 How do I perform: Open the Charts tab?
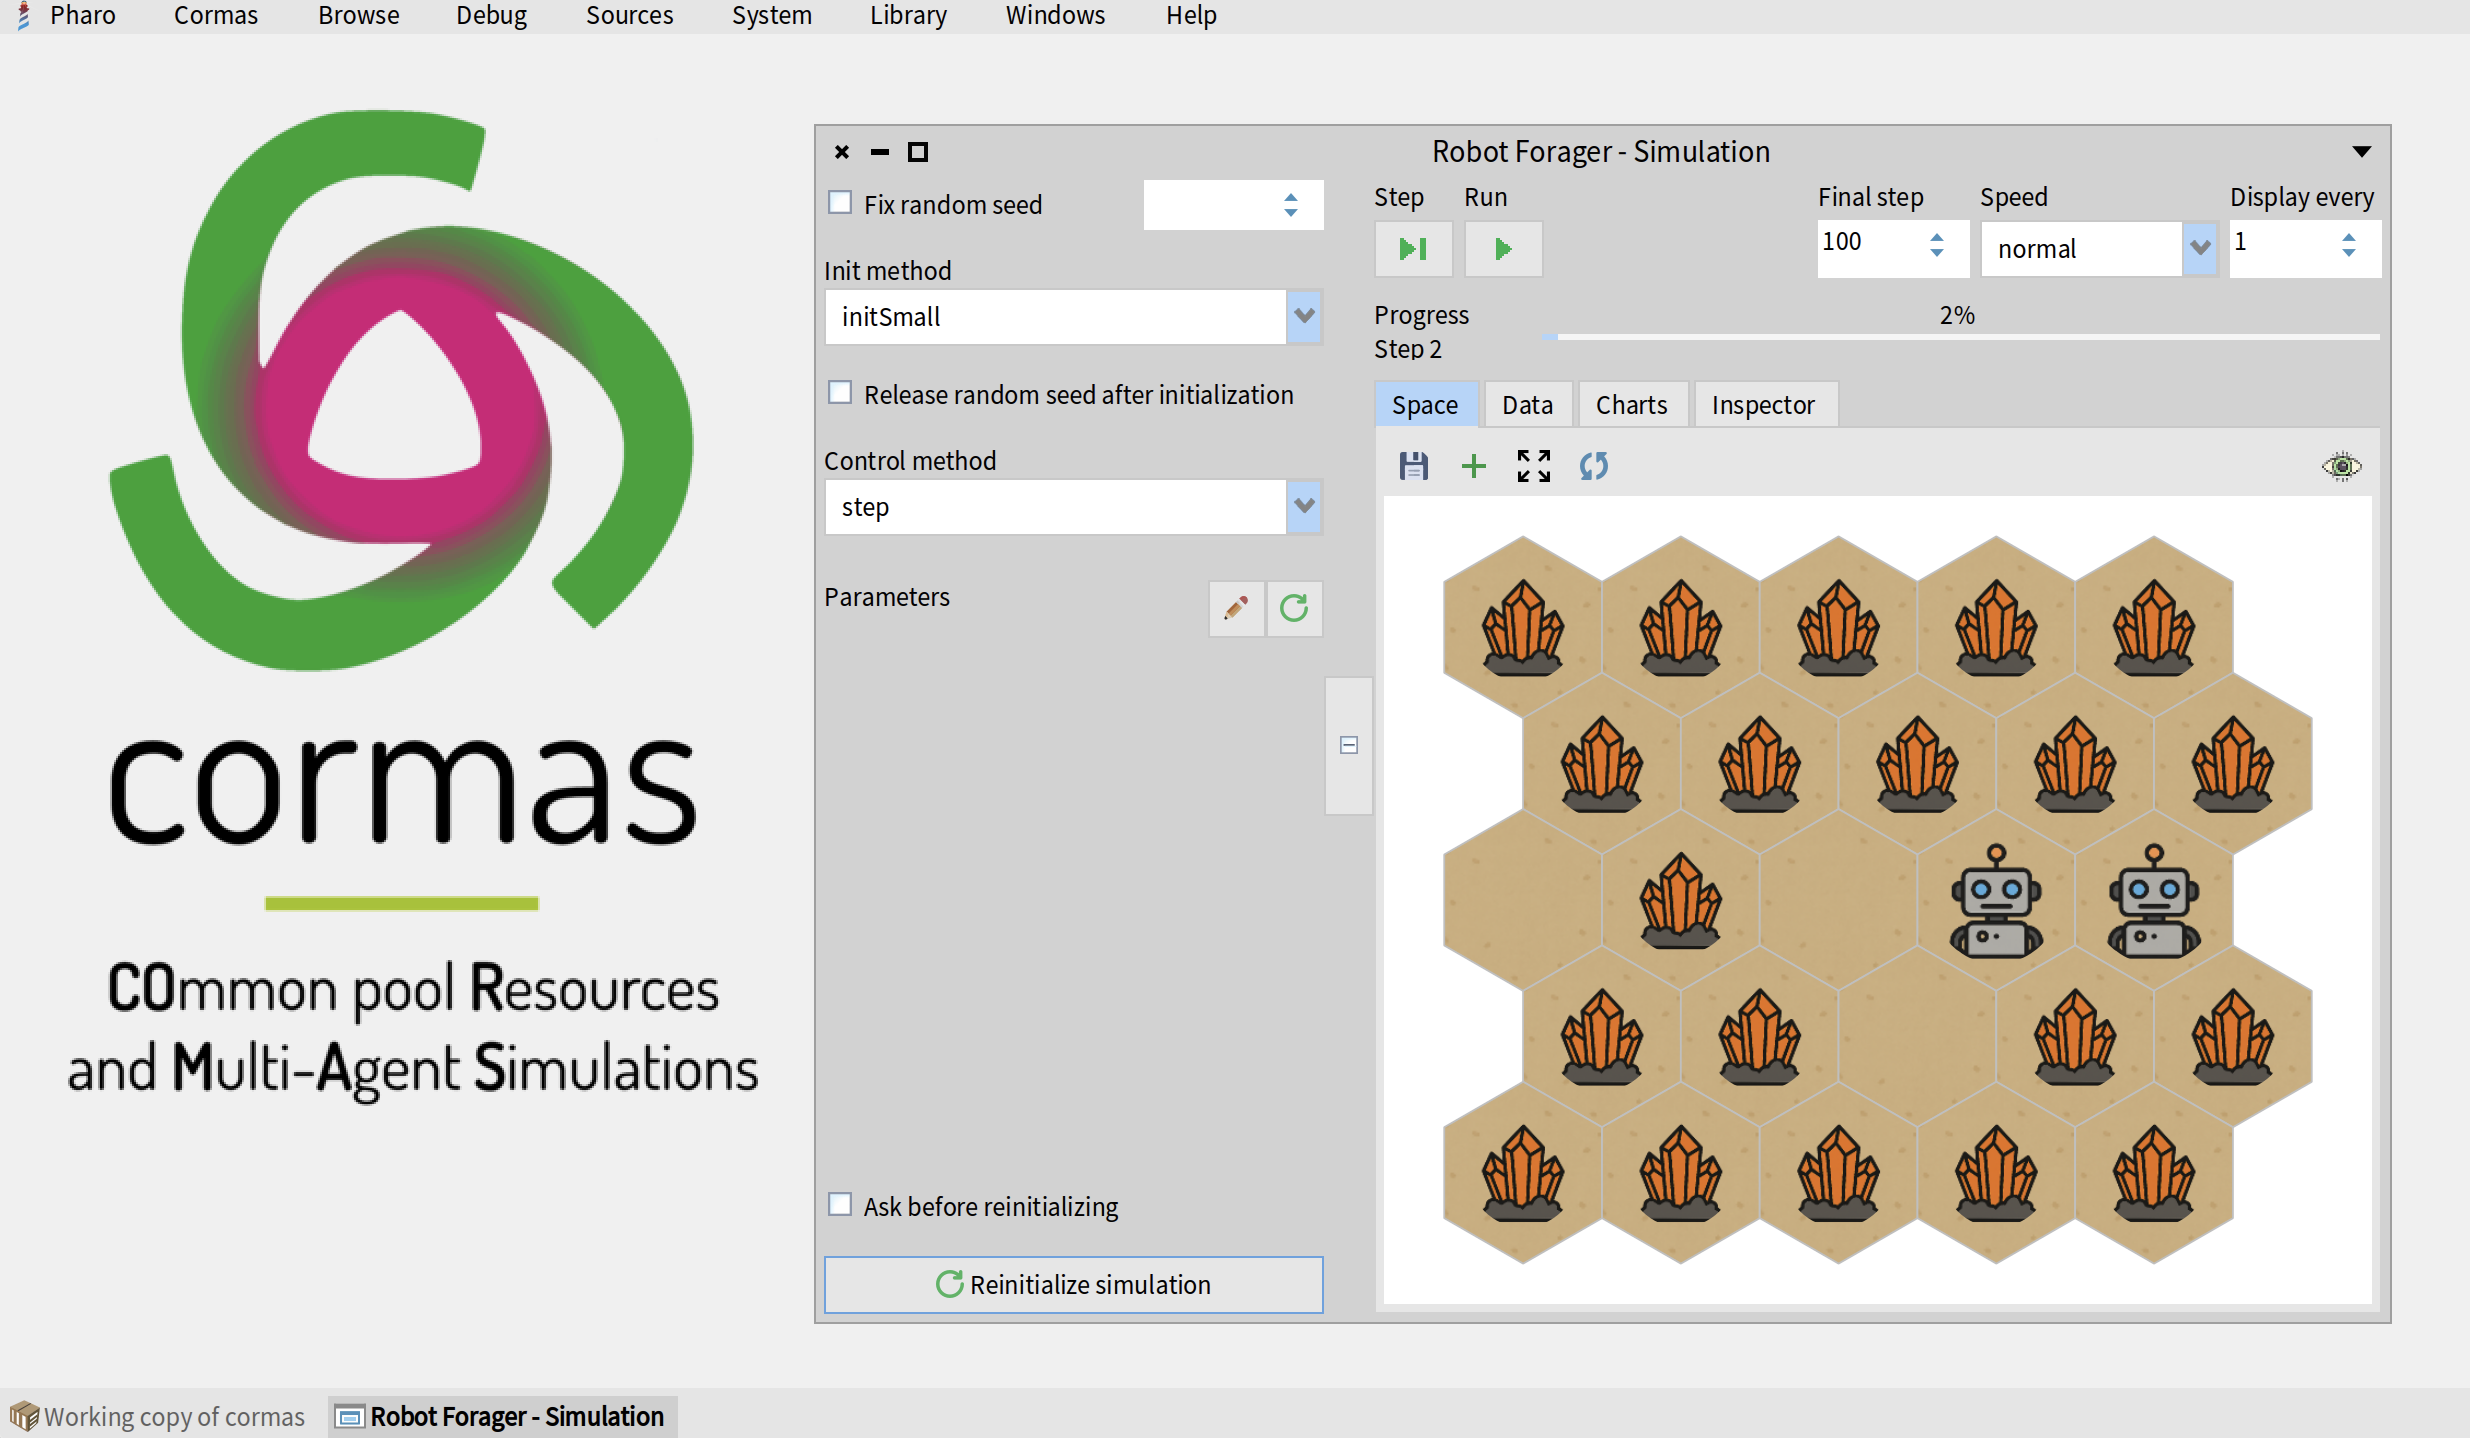[1631, 405]
